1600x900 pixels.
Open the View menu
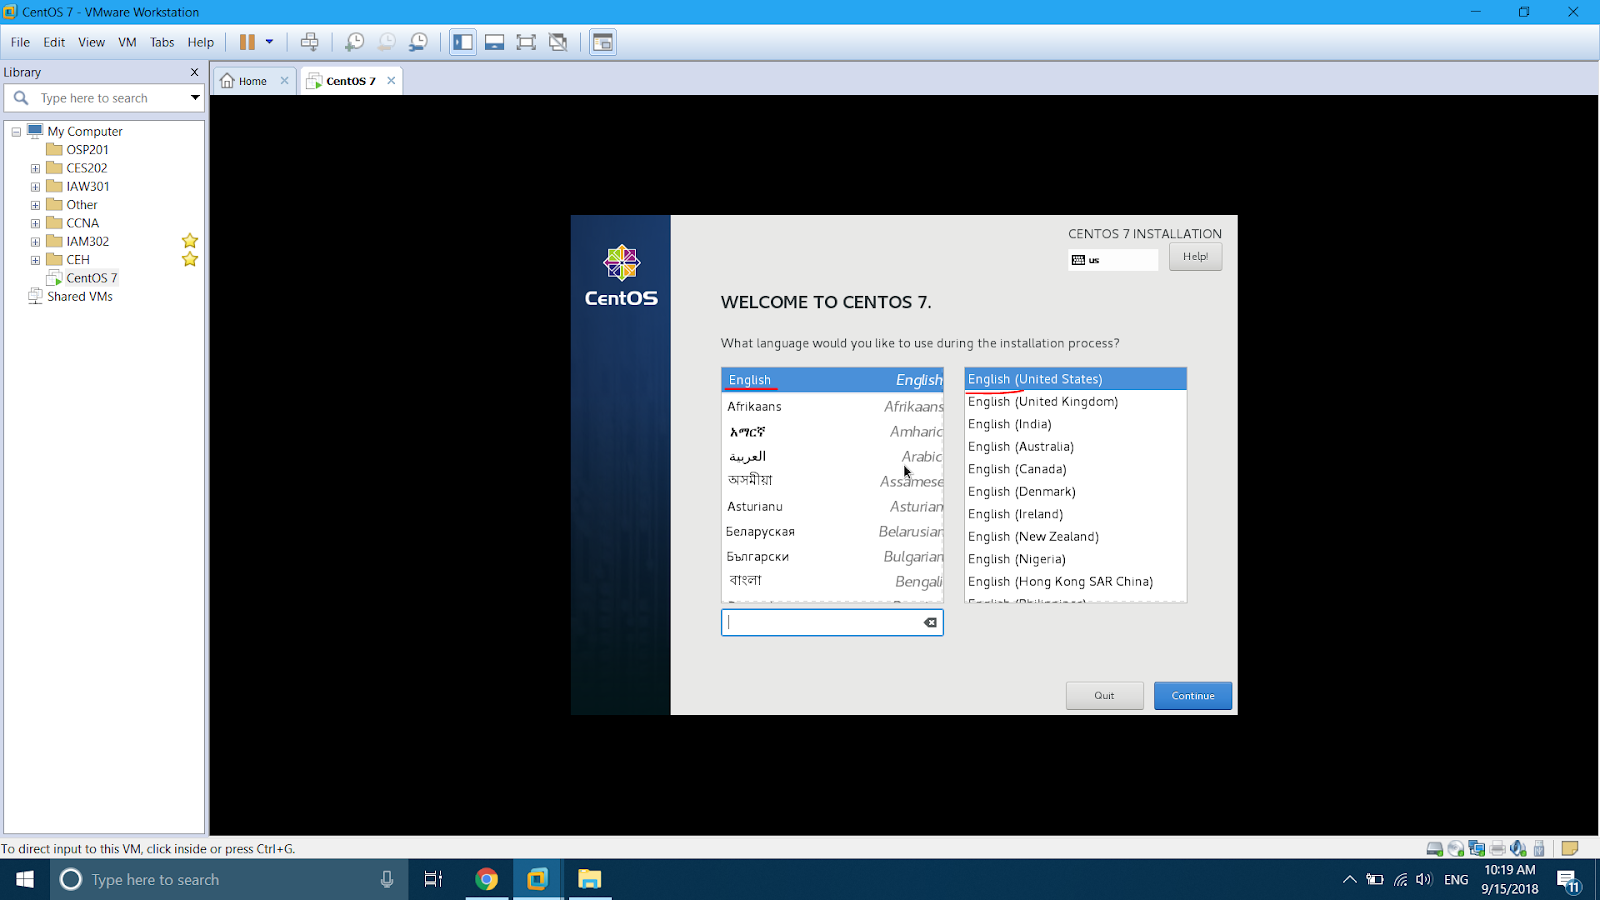91,42
